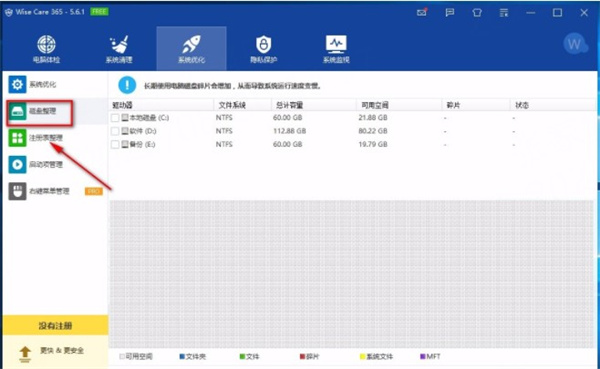Select 系统优化 gear item in sidebar
The width and height of the screenshot is (600, 369).
point(54,84)
